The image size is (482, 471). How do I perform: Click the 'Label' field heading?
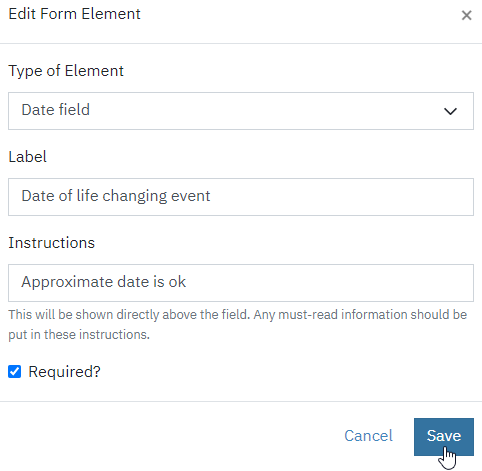coord(27,157)
